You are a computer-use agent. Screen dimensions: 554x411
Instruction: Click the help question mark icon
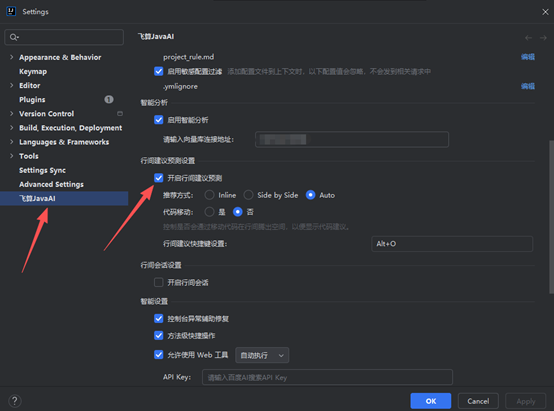14,401
